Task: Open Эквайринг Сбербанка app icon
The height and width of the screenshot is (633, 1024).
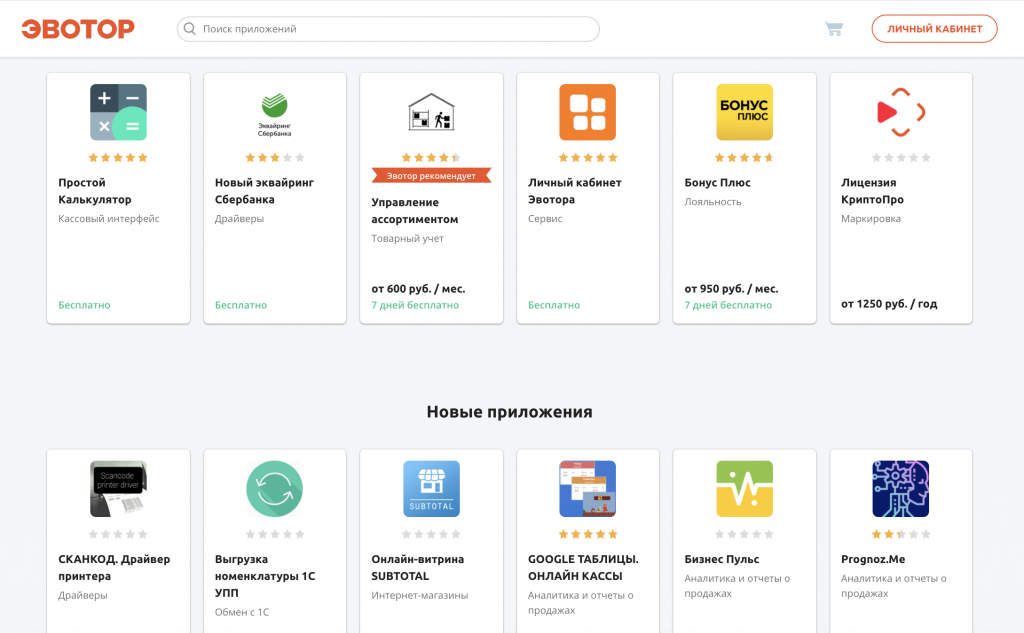Action: click(x=274, y=112)
